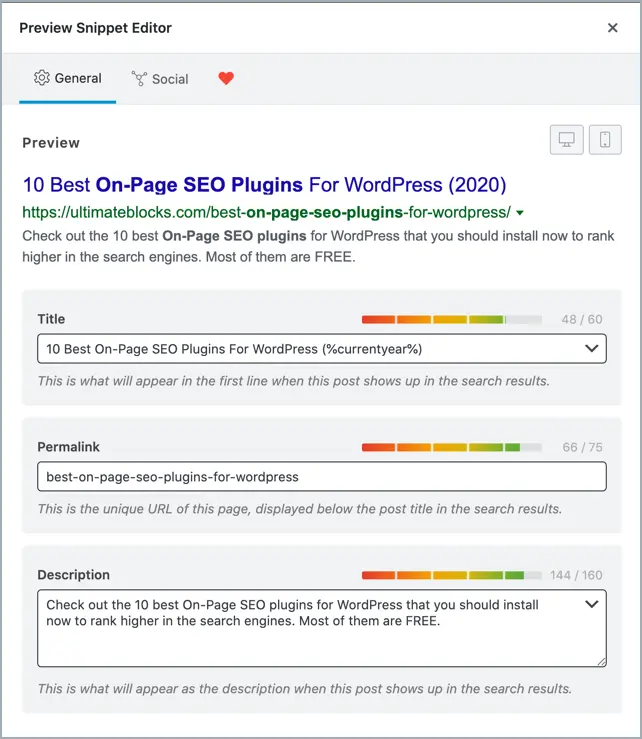Click the 'Permalink' field label
This screenshot has width=642, height=739.
(68, 447)
